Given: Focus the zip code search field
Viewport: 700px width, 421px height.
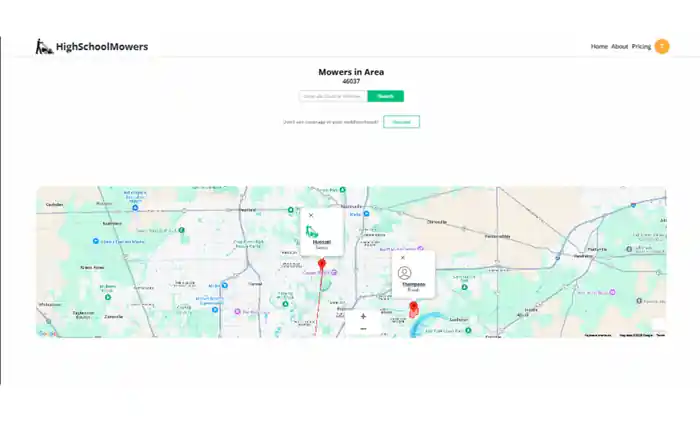Looking at the screenshot, I should pos(333,96).
